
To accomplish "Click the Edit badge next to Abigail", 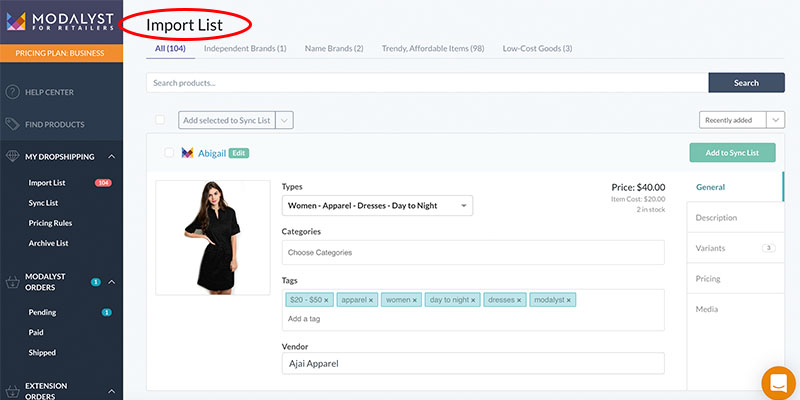I will (x=239, y=153).
